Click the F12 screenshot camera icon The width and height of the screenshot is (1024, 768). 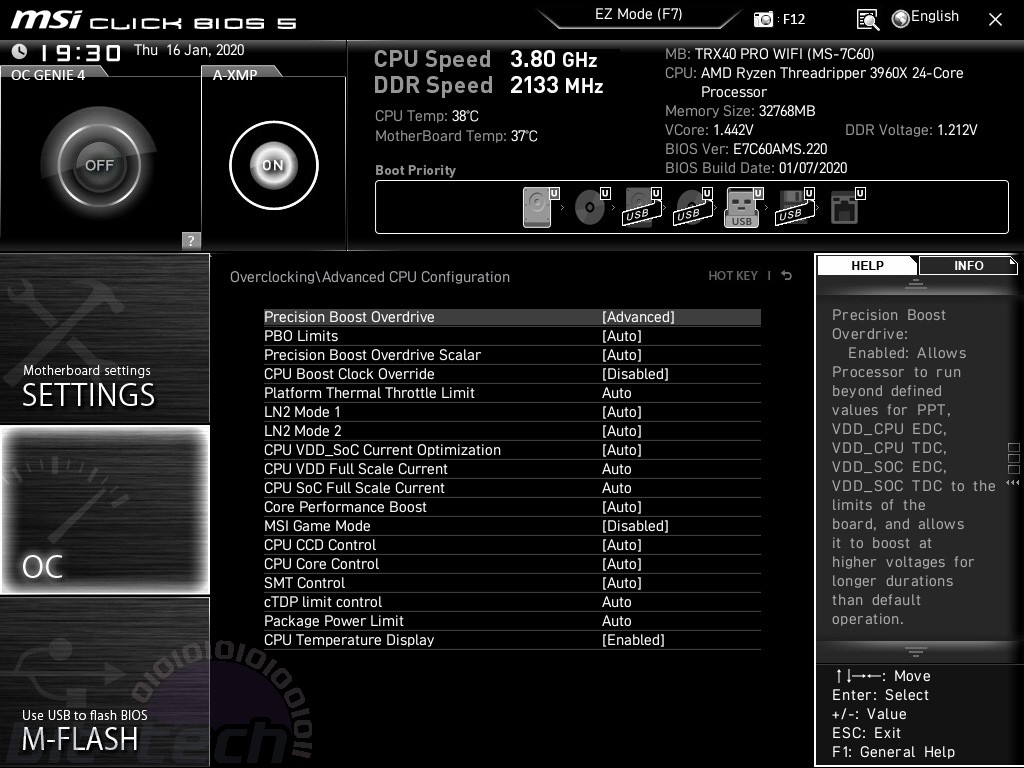click(763, 19)
